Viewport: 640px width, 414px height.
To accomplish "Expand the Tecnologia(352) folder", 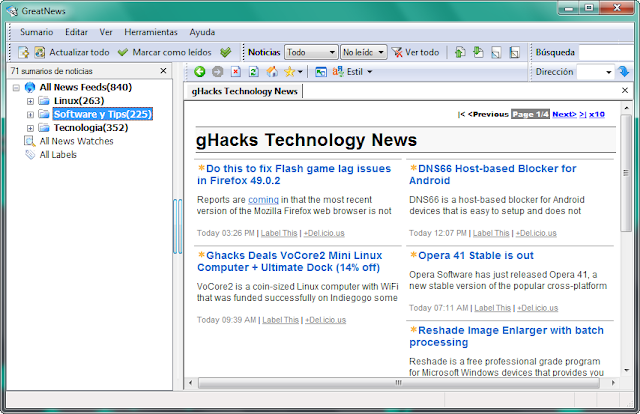I will click(30, 128).
